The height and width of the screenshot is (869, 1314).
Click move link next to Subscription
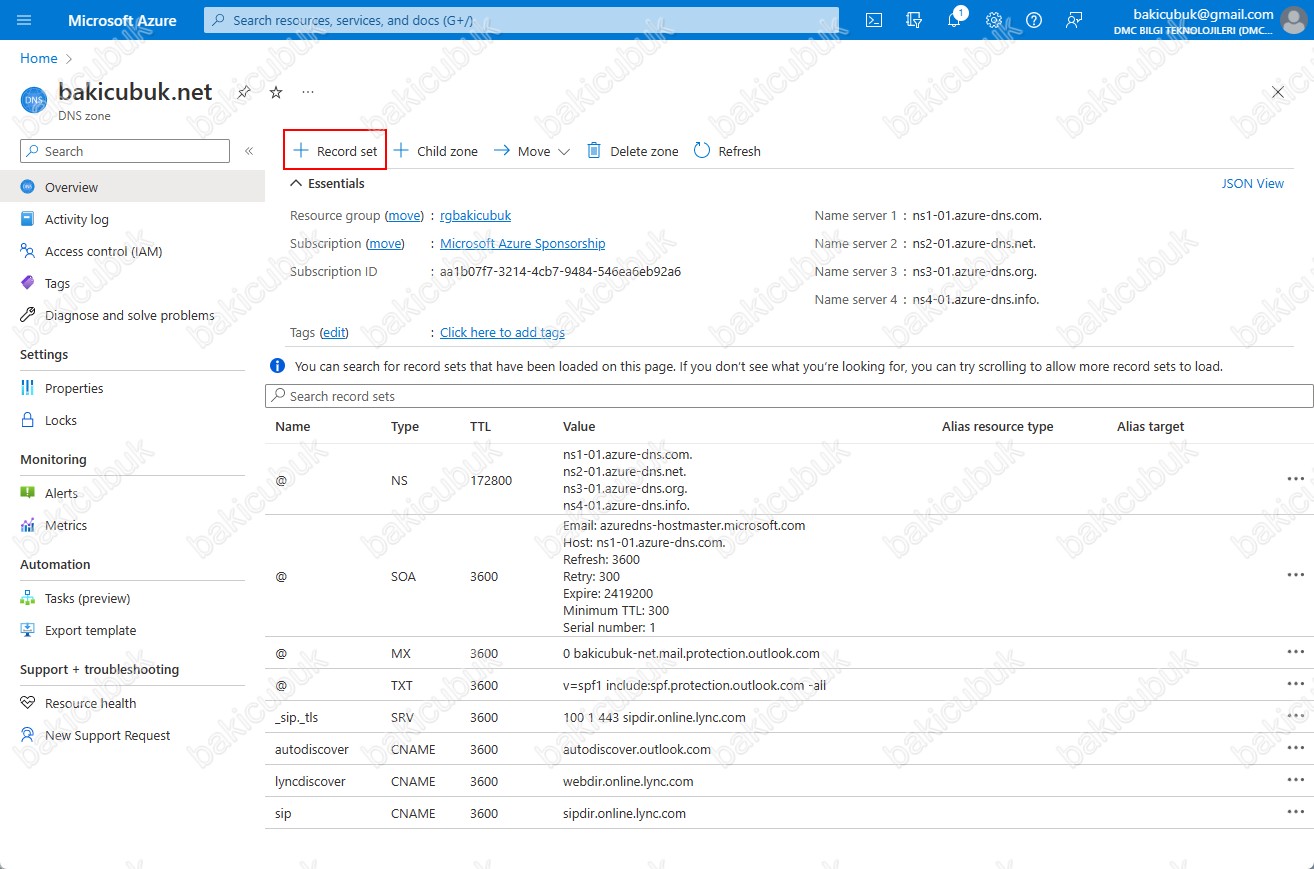tap(385, 244)
